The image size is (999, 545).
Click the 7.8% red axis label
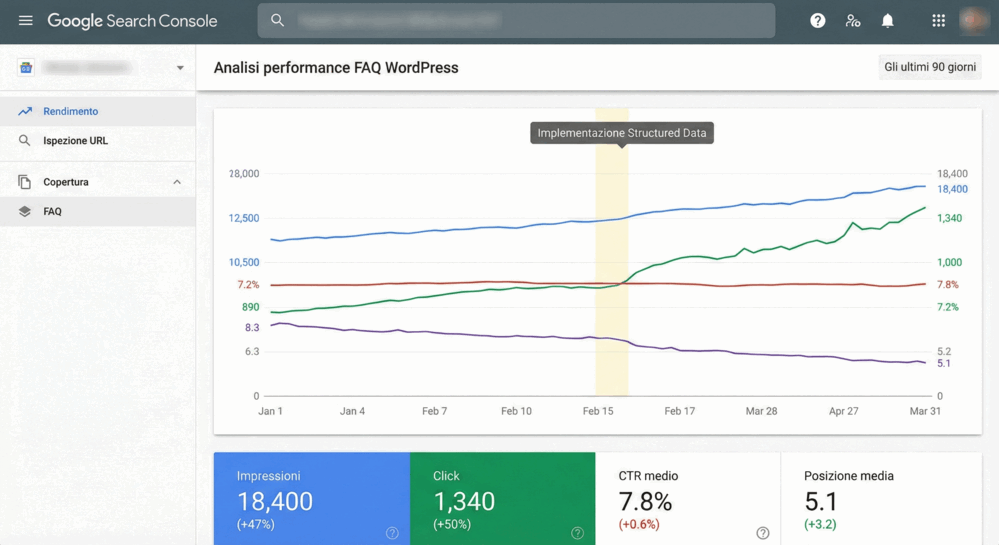coord(947,285)
